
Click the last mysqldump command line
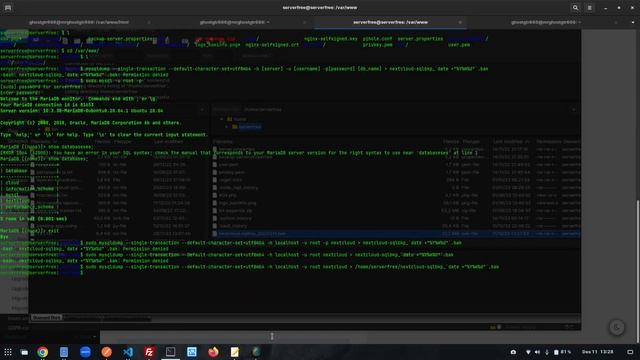coord(249,267)
